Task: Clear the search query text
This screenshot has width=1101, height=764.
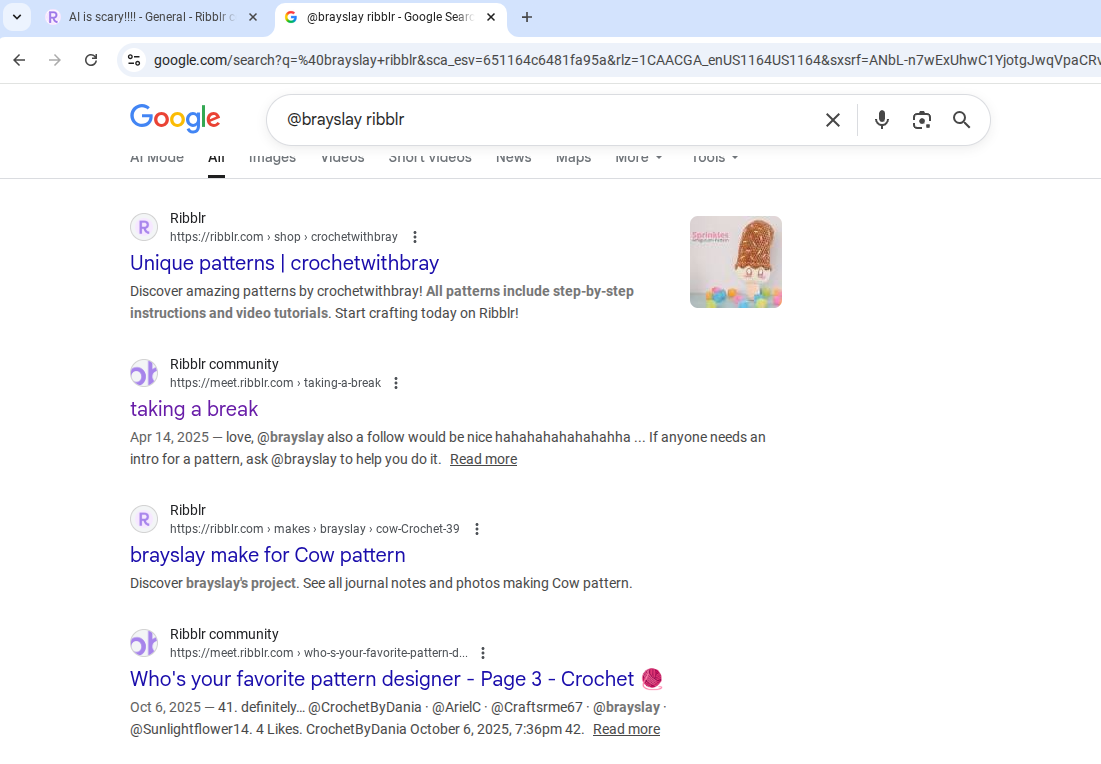Action: [832, 120]
